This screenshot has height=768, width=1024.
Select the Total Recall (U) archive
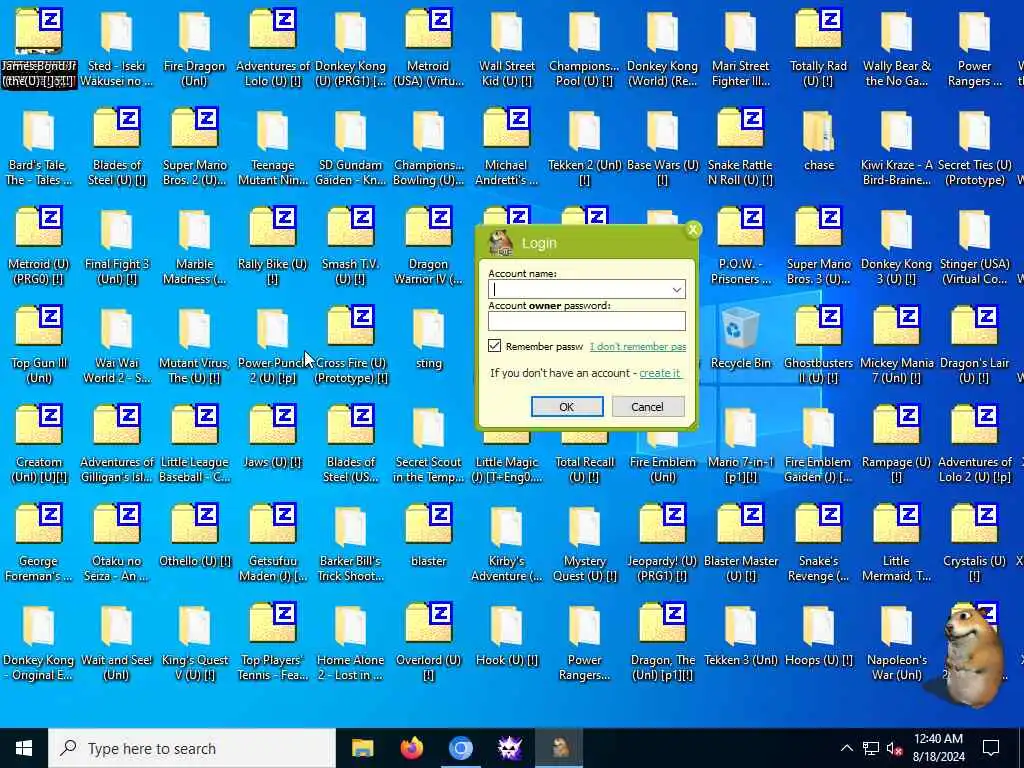tap(584, 457)
